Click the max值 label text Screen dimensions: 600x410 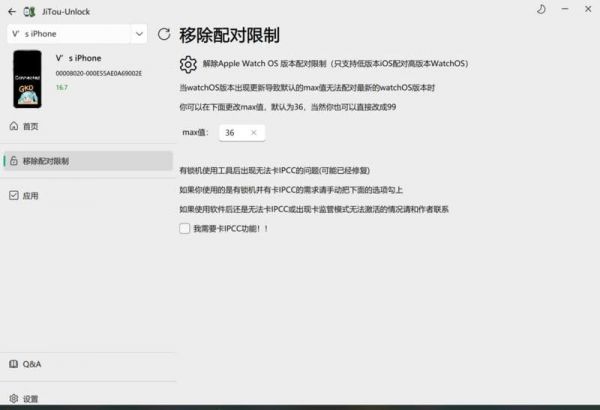(195, 132)
